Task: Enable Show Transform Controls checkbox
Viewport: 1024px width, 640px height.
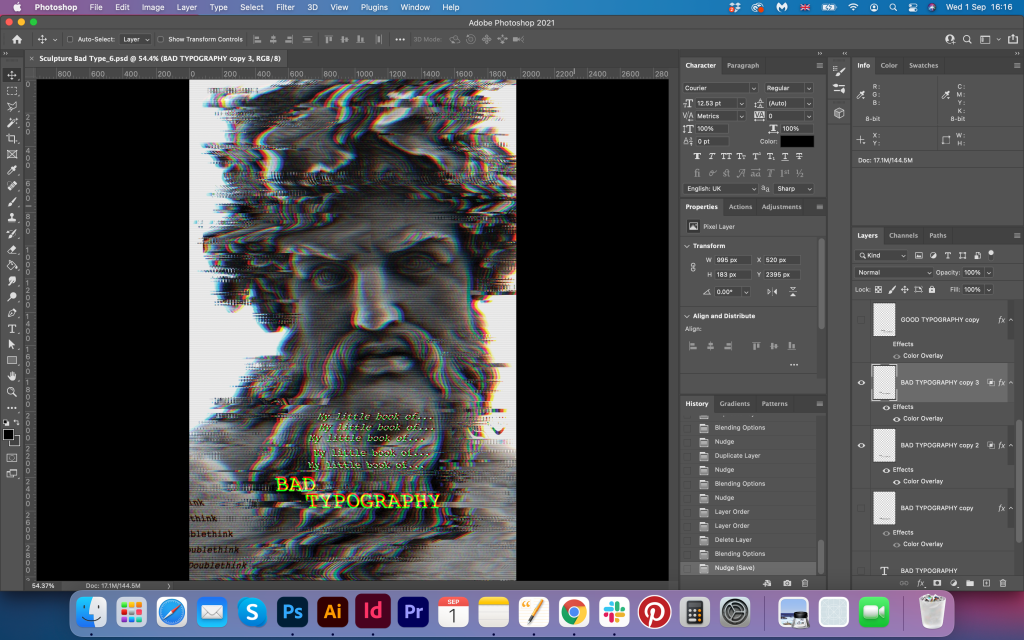Action: coord(160,39)
